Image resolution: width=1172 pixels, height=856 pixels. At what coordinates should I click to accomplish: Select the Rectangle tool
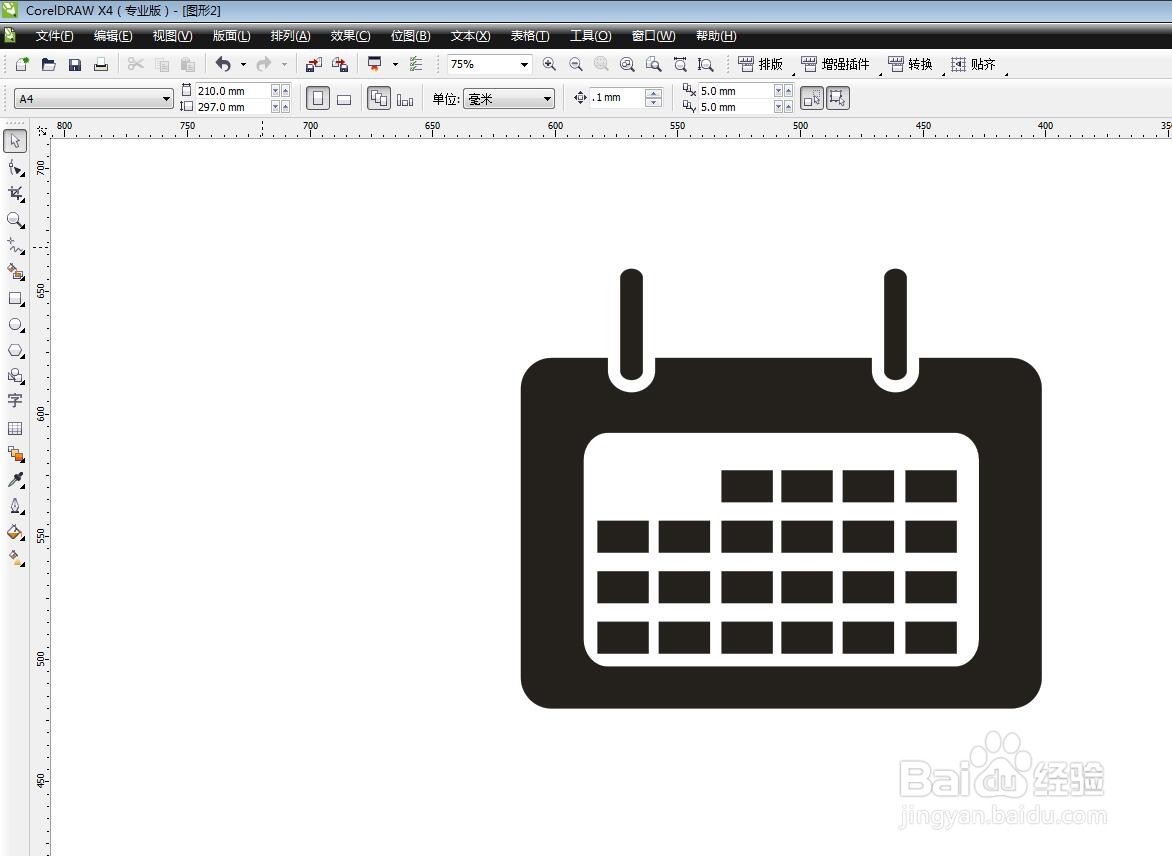pos(15,298)
